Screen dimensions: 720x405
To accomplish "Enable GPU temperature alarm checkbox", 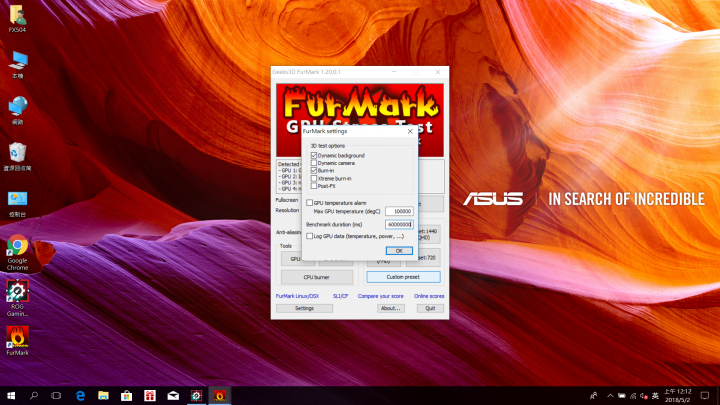I will tap(309, 202).
